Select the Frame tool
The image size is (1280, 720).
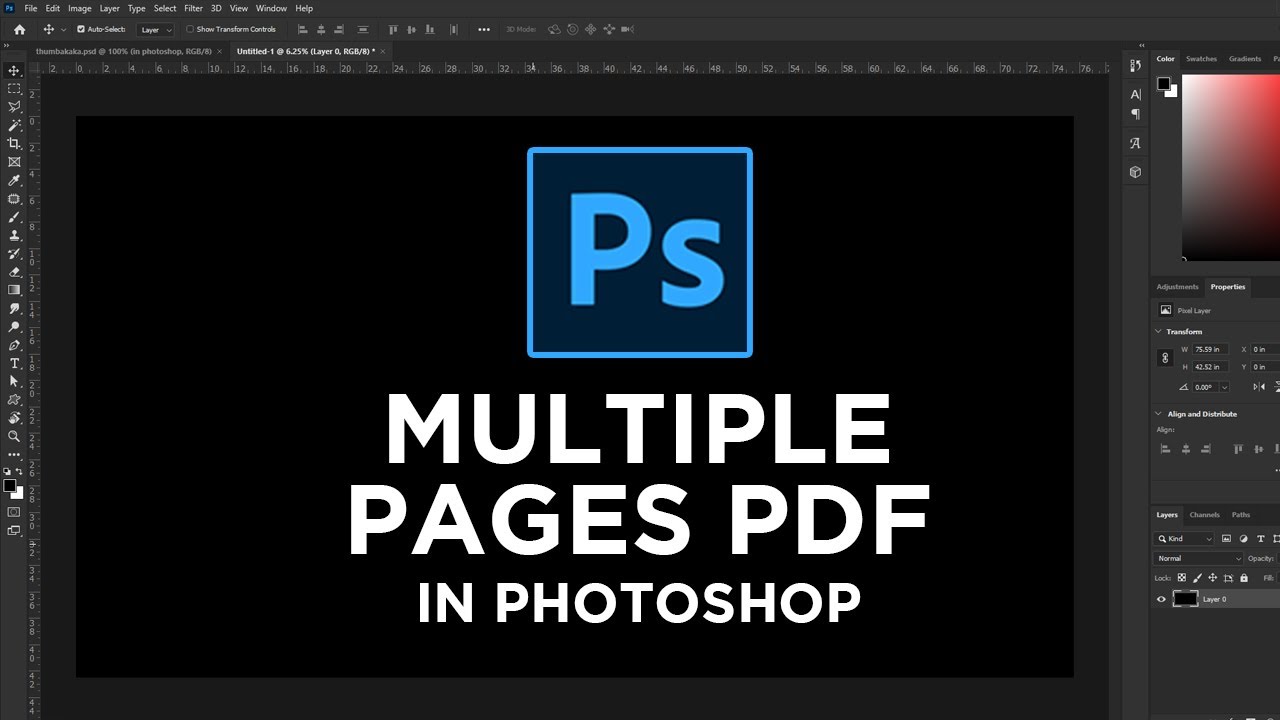point(14,162)
